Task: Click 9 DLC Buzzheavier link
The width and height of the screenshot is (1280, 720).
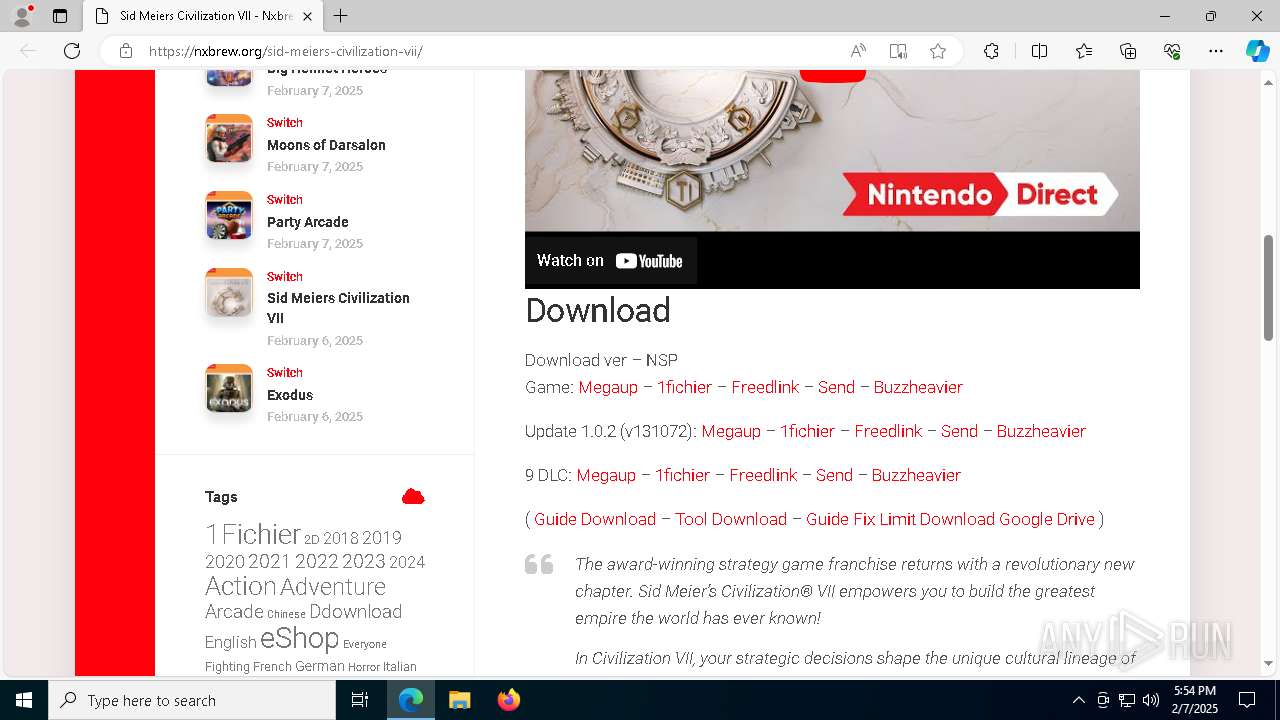Action: tap(916, 475)
